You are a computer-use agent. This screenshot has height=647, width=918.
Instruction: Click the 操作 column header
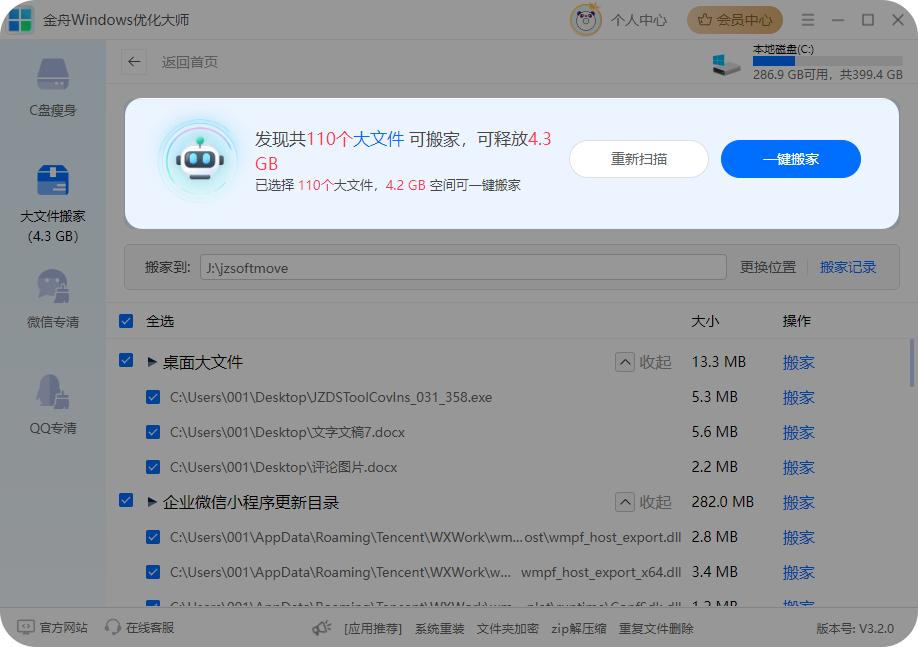click(797, 321)
